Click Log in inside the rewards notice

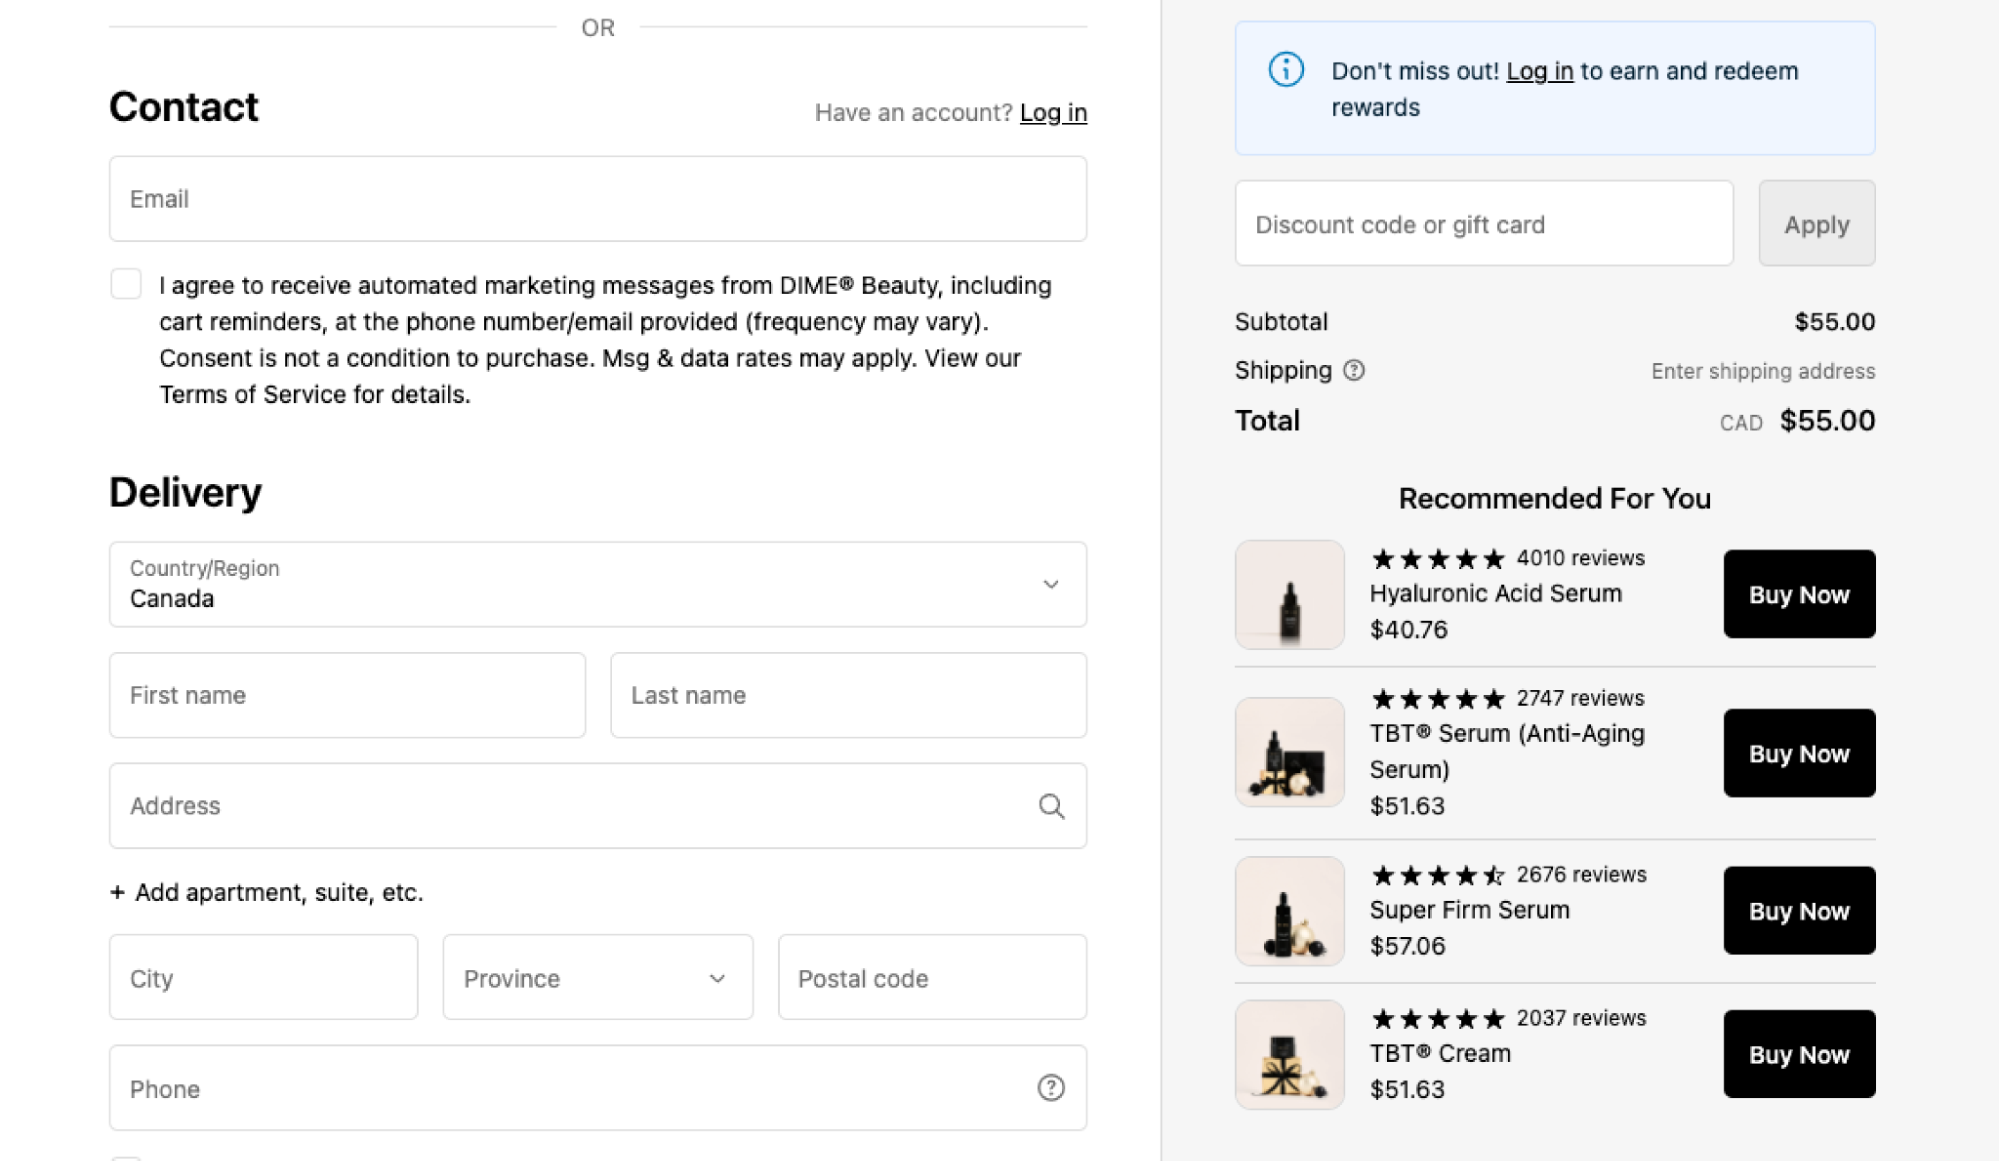tap(1538, 71)
